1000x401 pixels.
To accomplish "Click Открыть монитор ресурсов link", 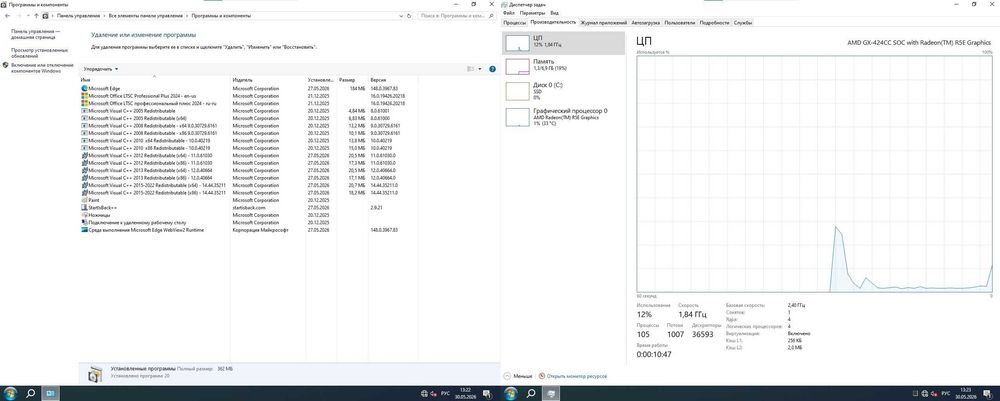I will coord(577,376).
